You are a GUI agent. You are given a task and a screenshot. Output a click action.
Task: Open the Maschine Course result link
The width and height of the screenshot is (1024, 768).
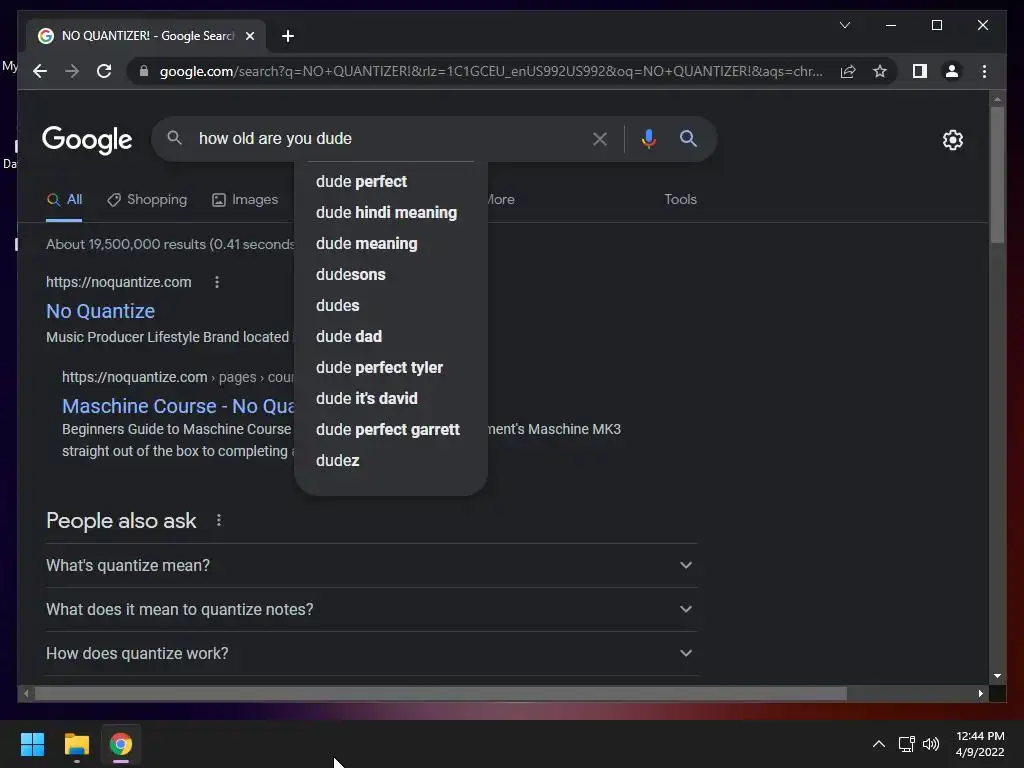coord(178,406)
